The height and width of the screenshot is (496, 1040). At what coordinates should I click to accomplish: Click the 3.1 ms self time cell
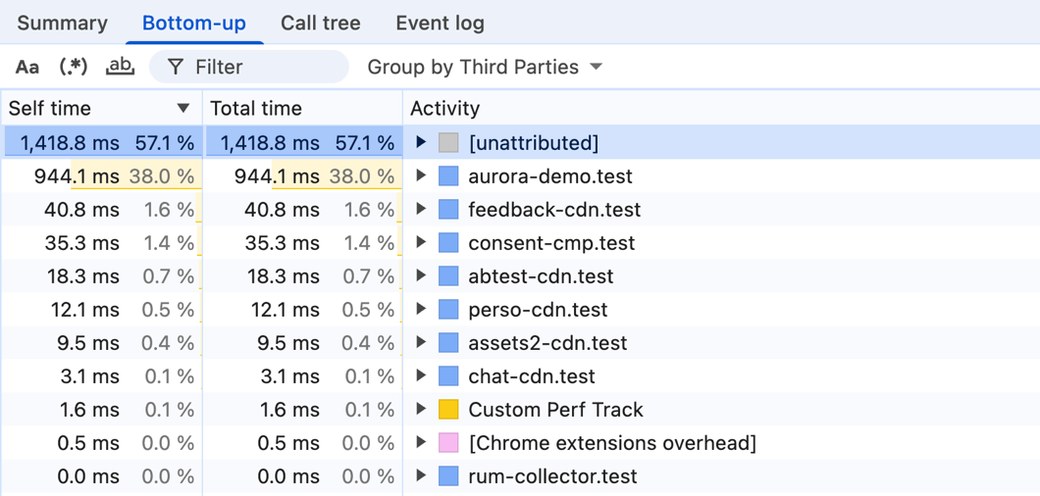(101, 376)
